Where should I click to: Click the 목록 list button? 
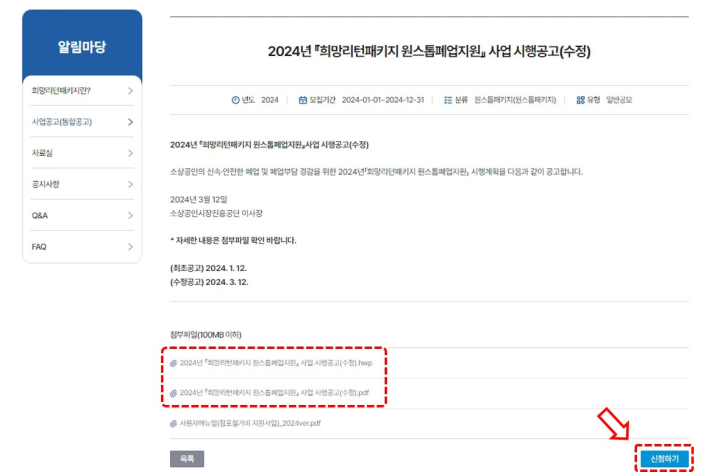pos(187,459)
